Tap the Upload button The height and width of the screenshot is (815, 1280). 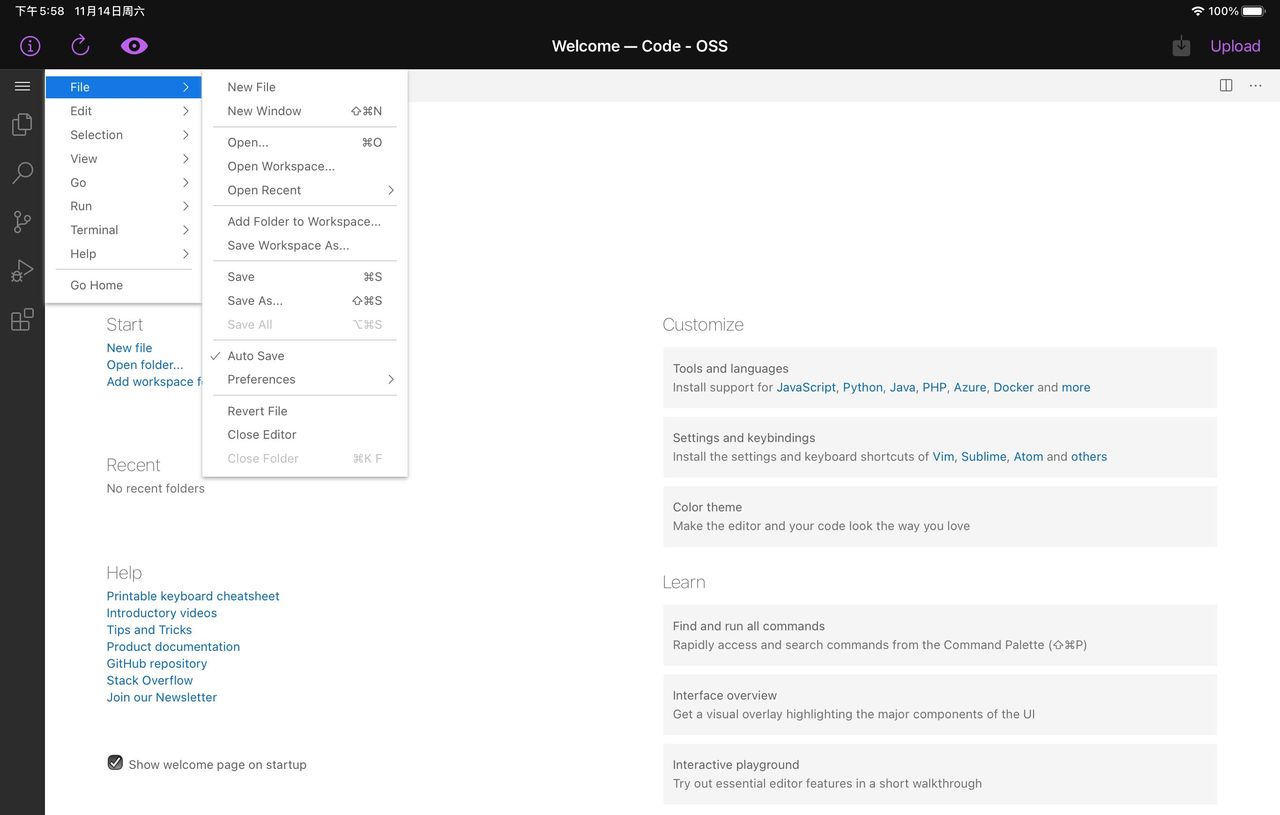(1235, 46)
